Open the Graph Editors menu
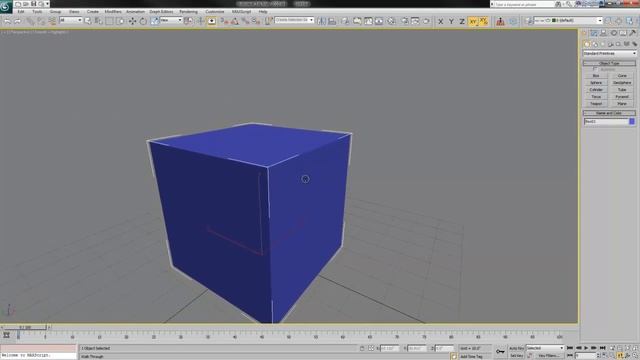The height and width of the screenshot is (360, 640). pyautogui.click(x=161, y=12)
